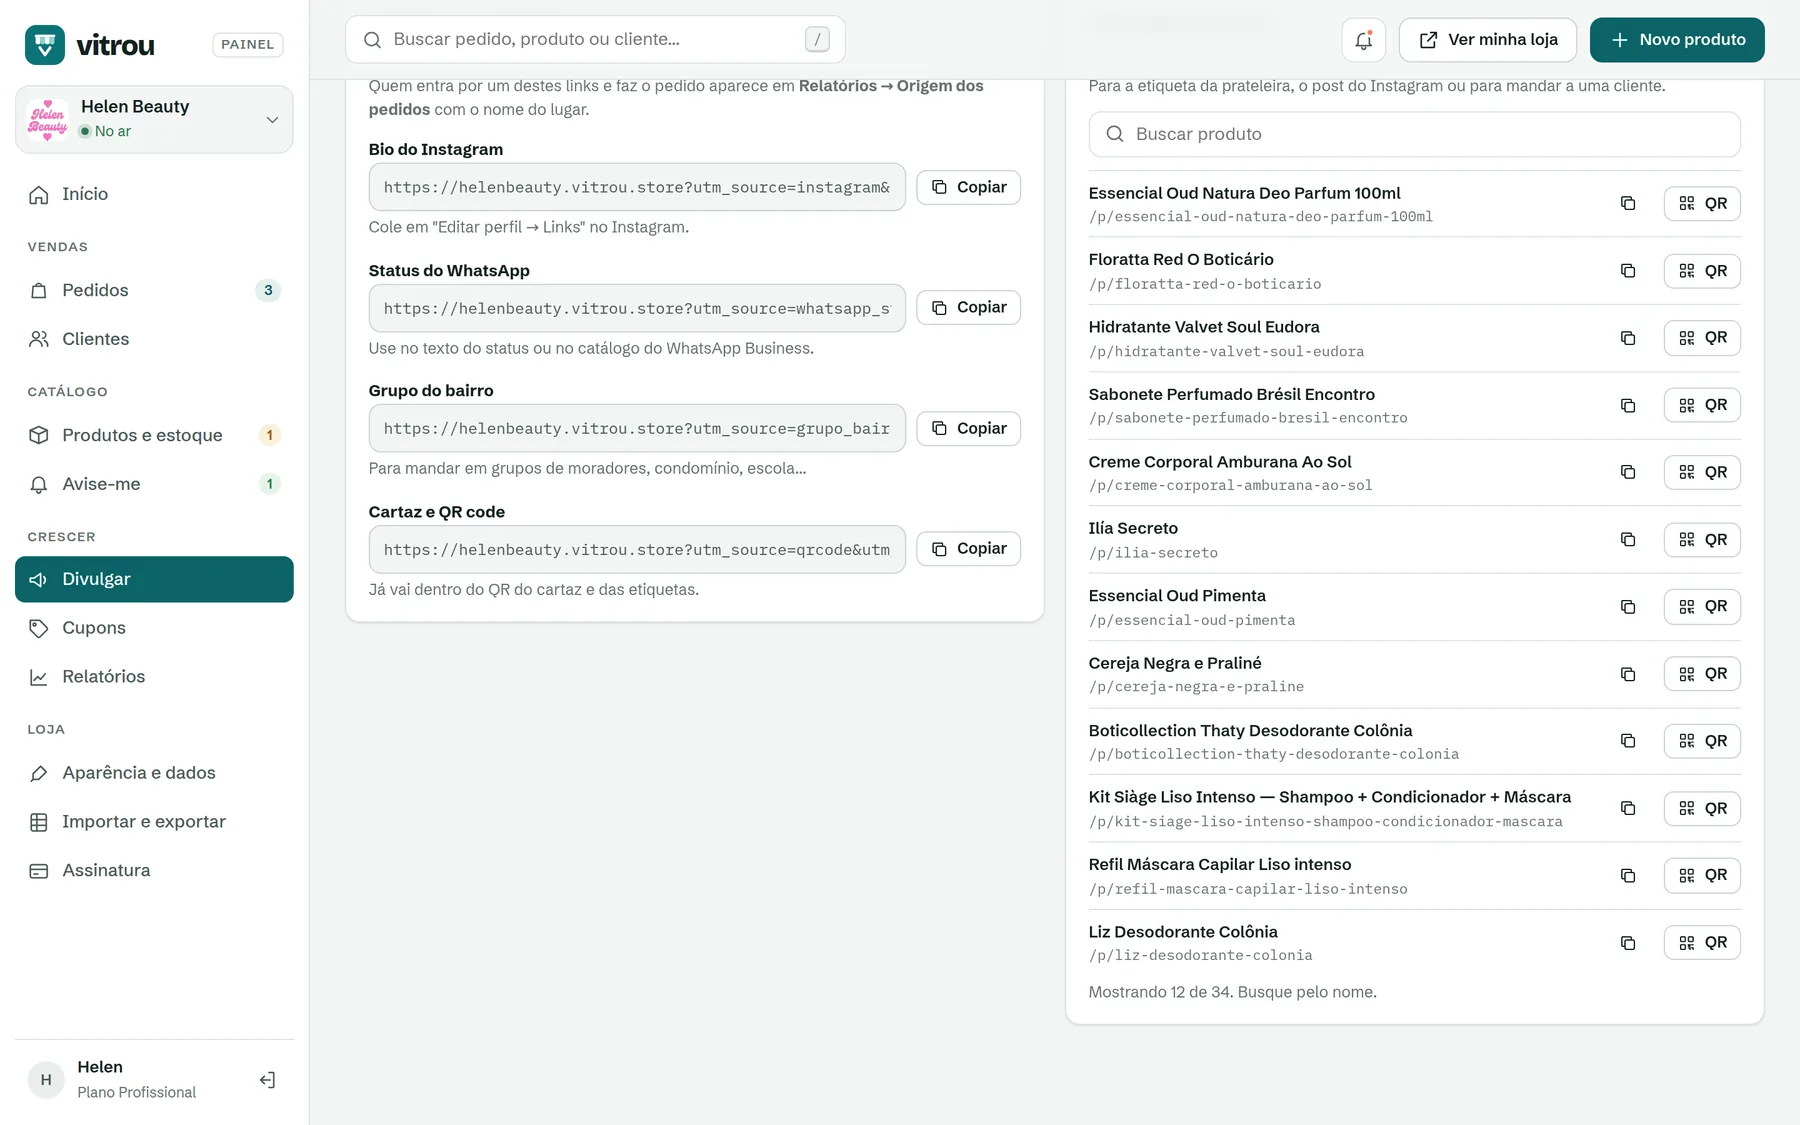Click the notifications bell icon

[1363, 40]
